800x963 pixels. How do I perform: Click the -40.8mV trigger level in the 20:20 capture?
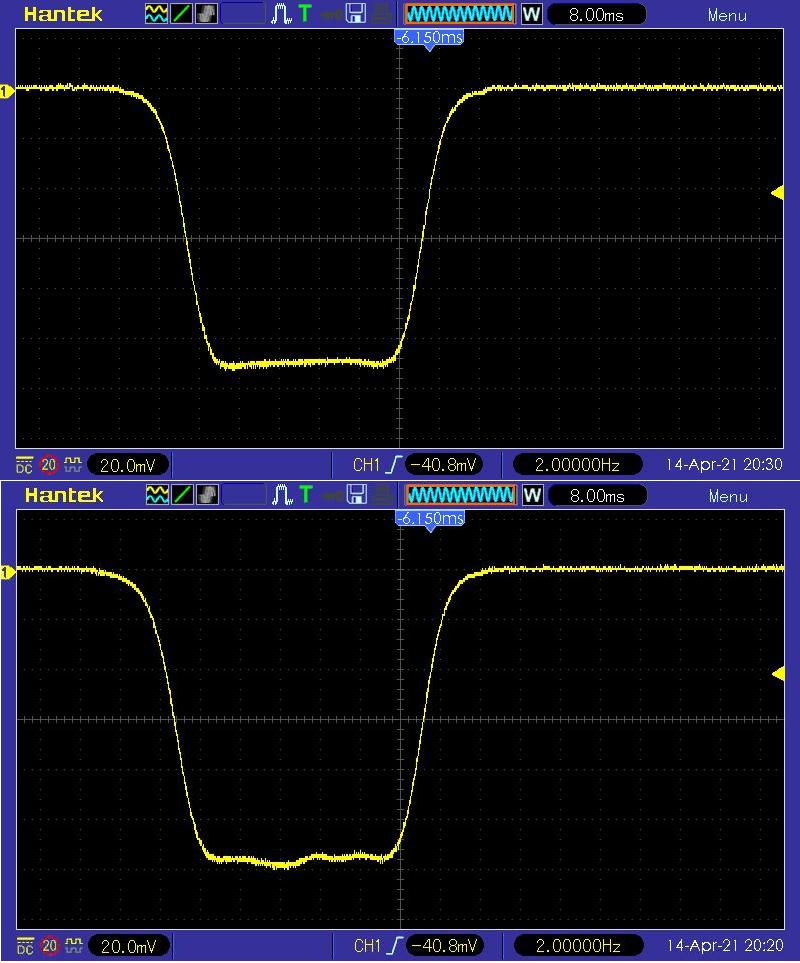[x=445, y=946]
